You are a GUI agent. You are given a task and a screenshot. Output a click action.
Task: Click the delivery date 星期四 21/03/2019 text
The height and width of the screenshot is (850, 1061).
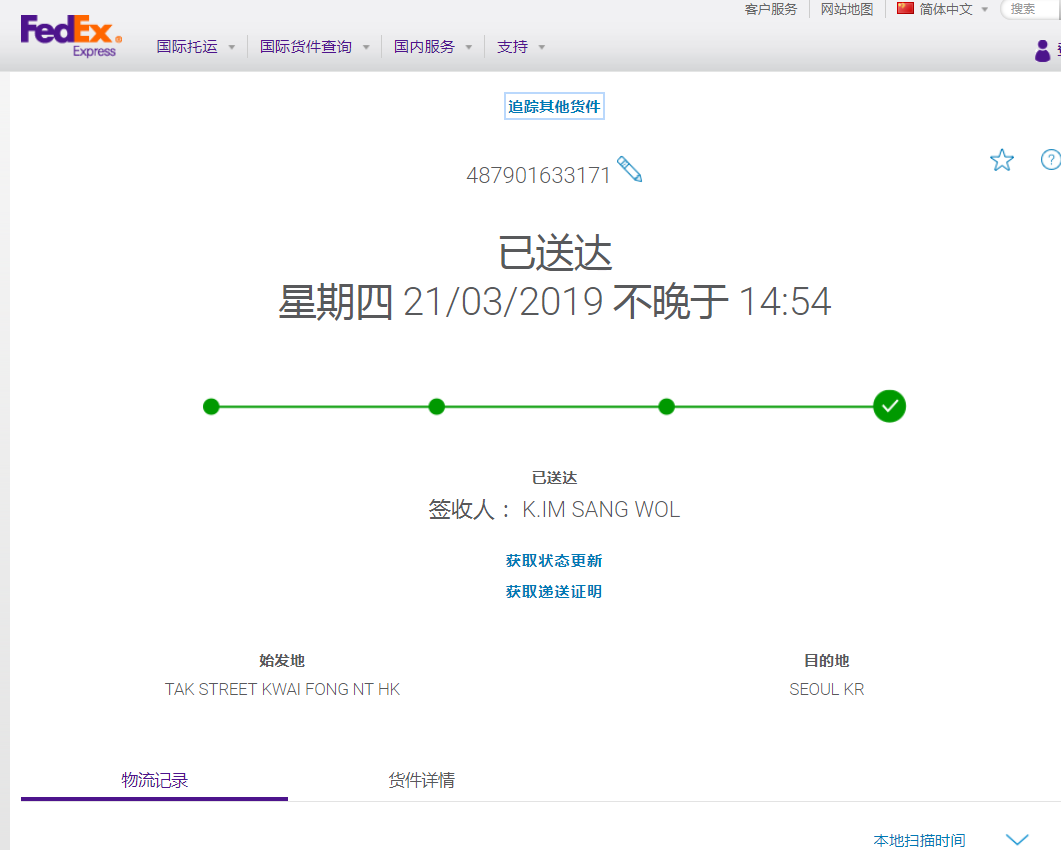point(441,301)
